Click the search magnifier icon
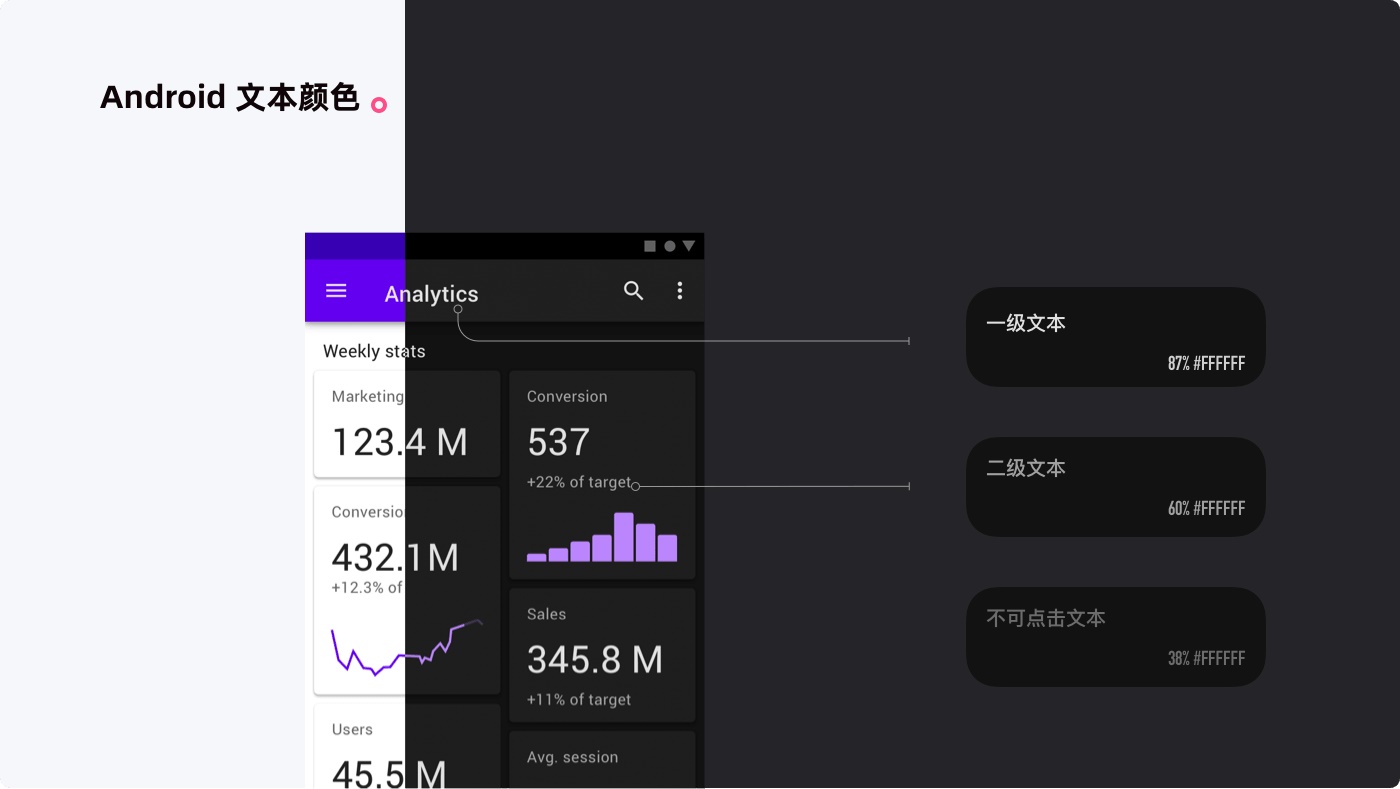The height and width of the screenshot is (789, 1400). pyautogui.click(x=633, y=291)
